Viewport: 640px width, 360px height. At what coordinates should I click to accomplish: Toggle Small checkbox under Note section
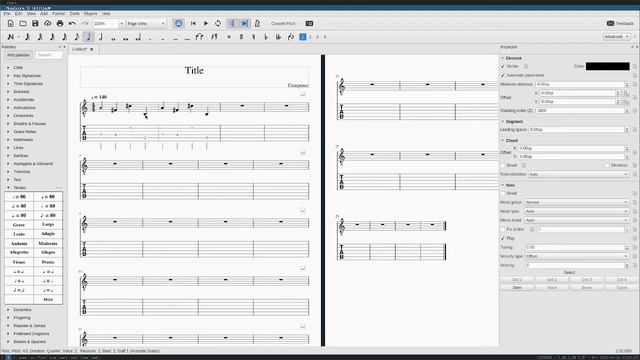click(x=503, y=193)
